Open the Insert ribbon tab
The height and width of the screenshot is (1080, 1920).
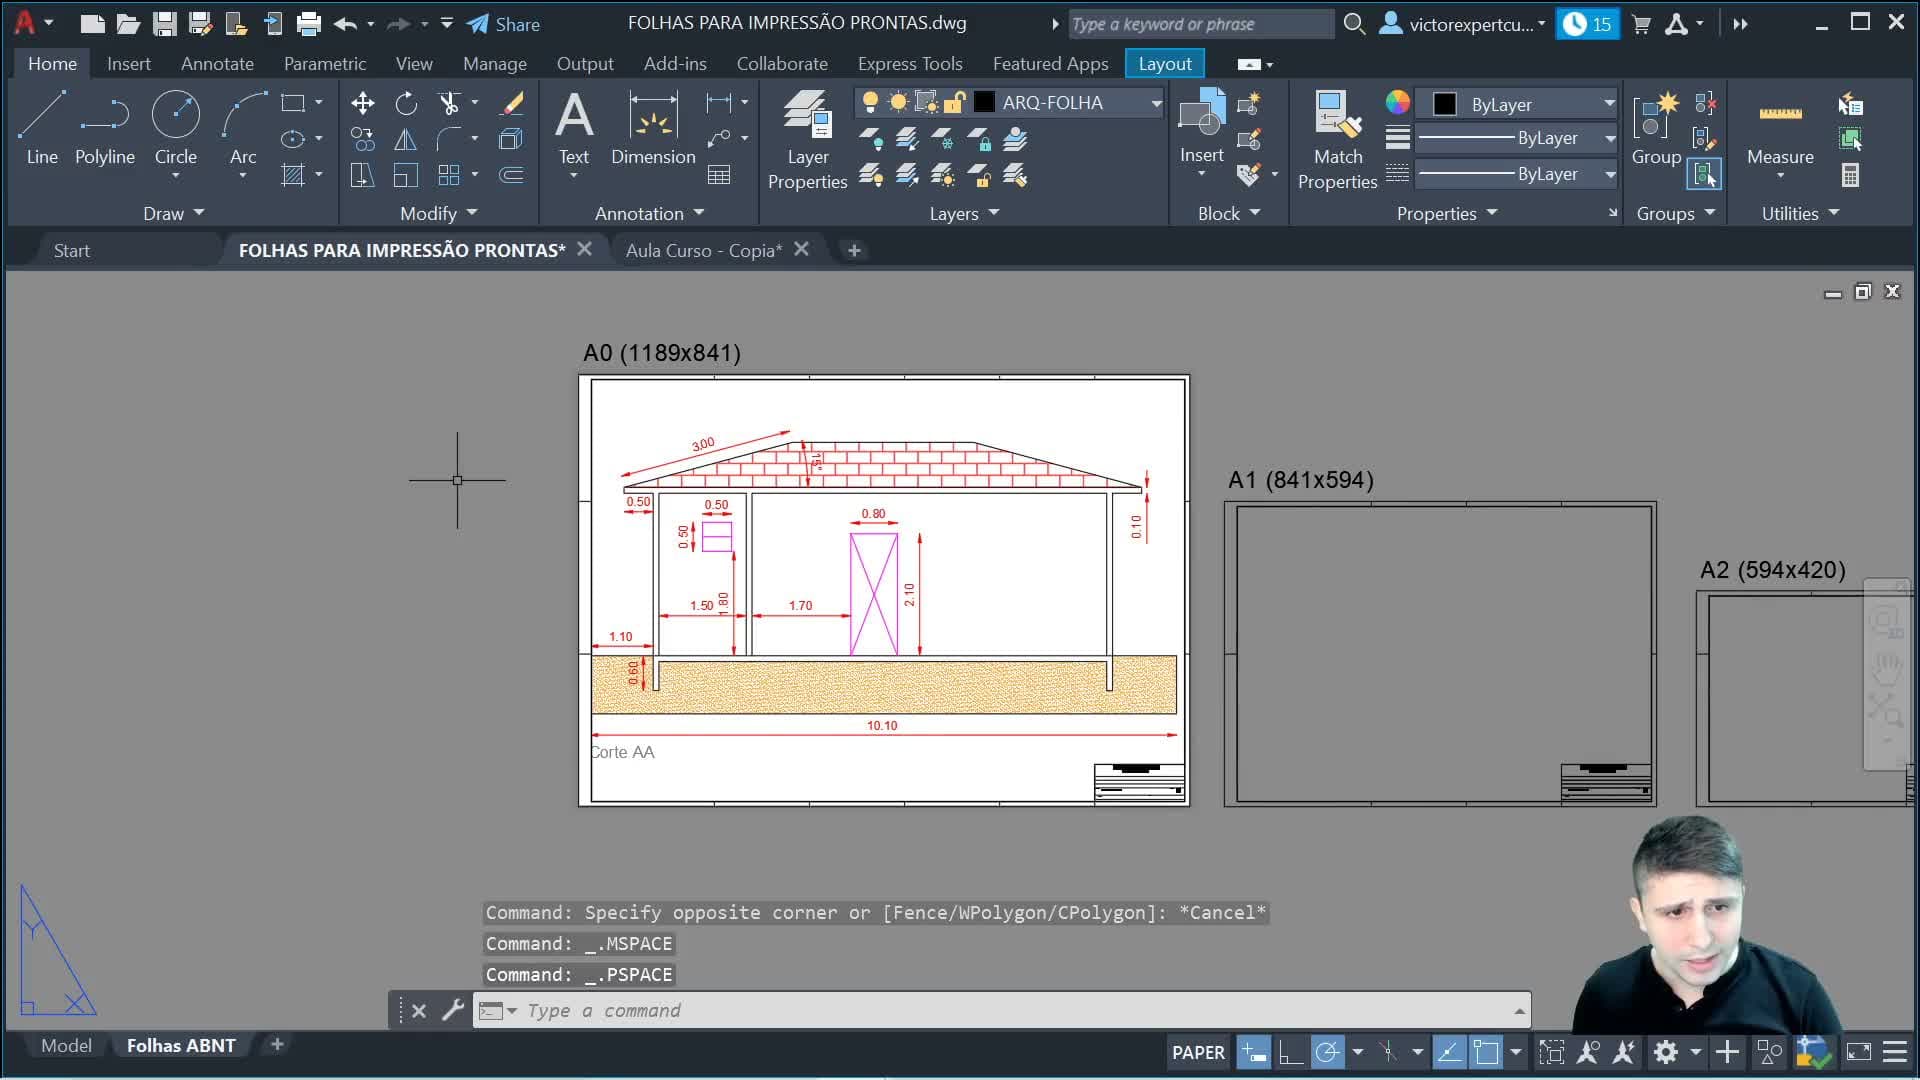[x=129, y=63]
